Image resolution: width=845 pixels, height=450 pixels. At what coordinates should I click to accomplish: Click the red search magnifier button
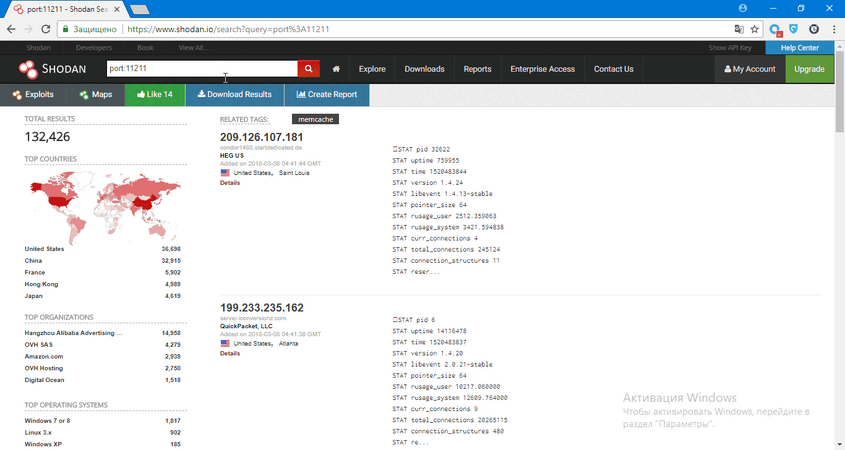309,69
